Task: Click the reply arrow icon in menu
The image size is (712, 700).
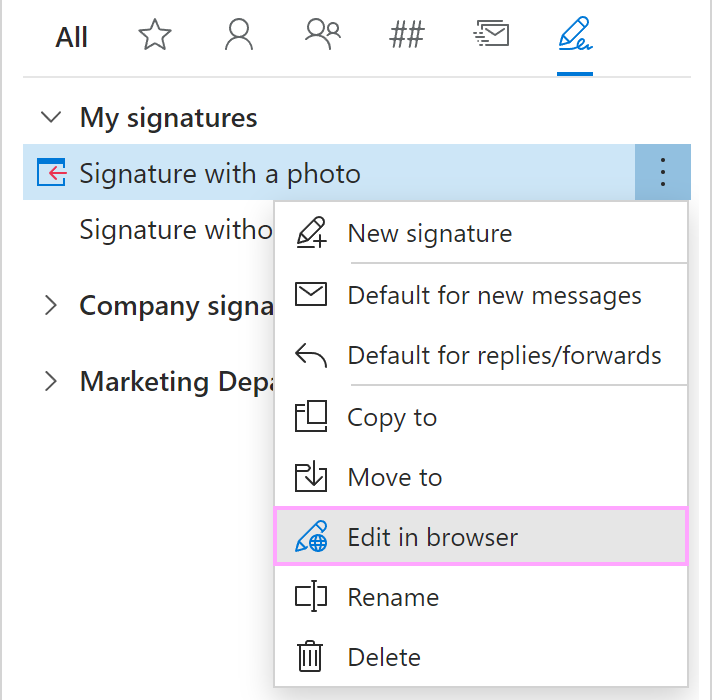Action: [x=311, y=355]
